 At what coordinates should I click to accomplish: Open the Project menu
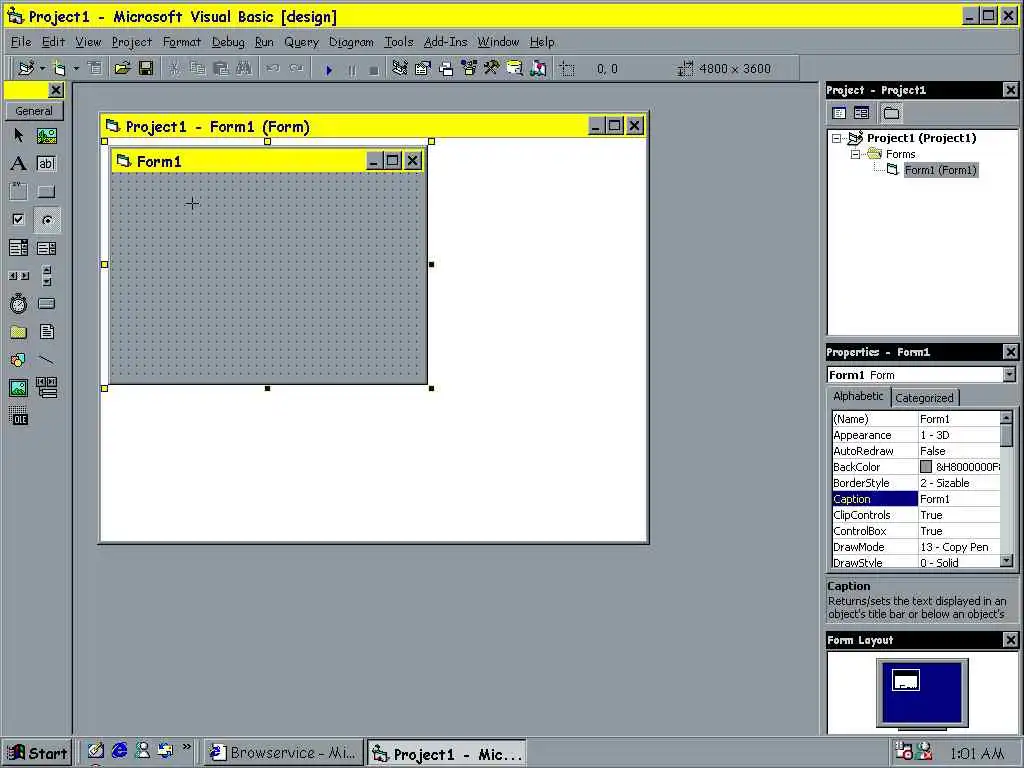[131, 42]
